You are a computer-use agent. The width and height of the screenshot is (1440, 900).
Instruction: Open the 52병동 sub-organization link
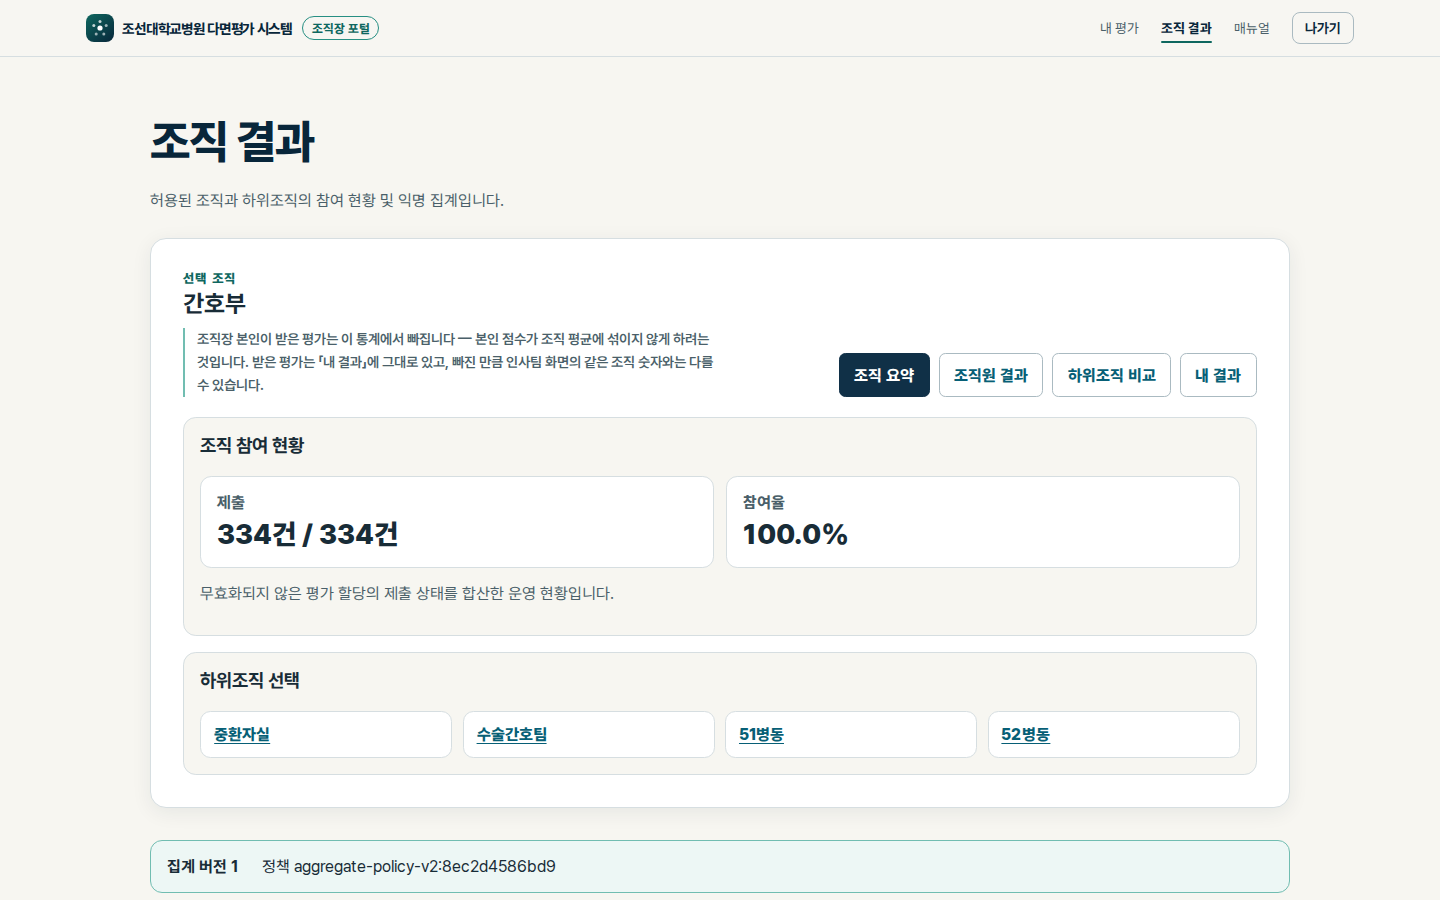[1025, 734]
